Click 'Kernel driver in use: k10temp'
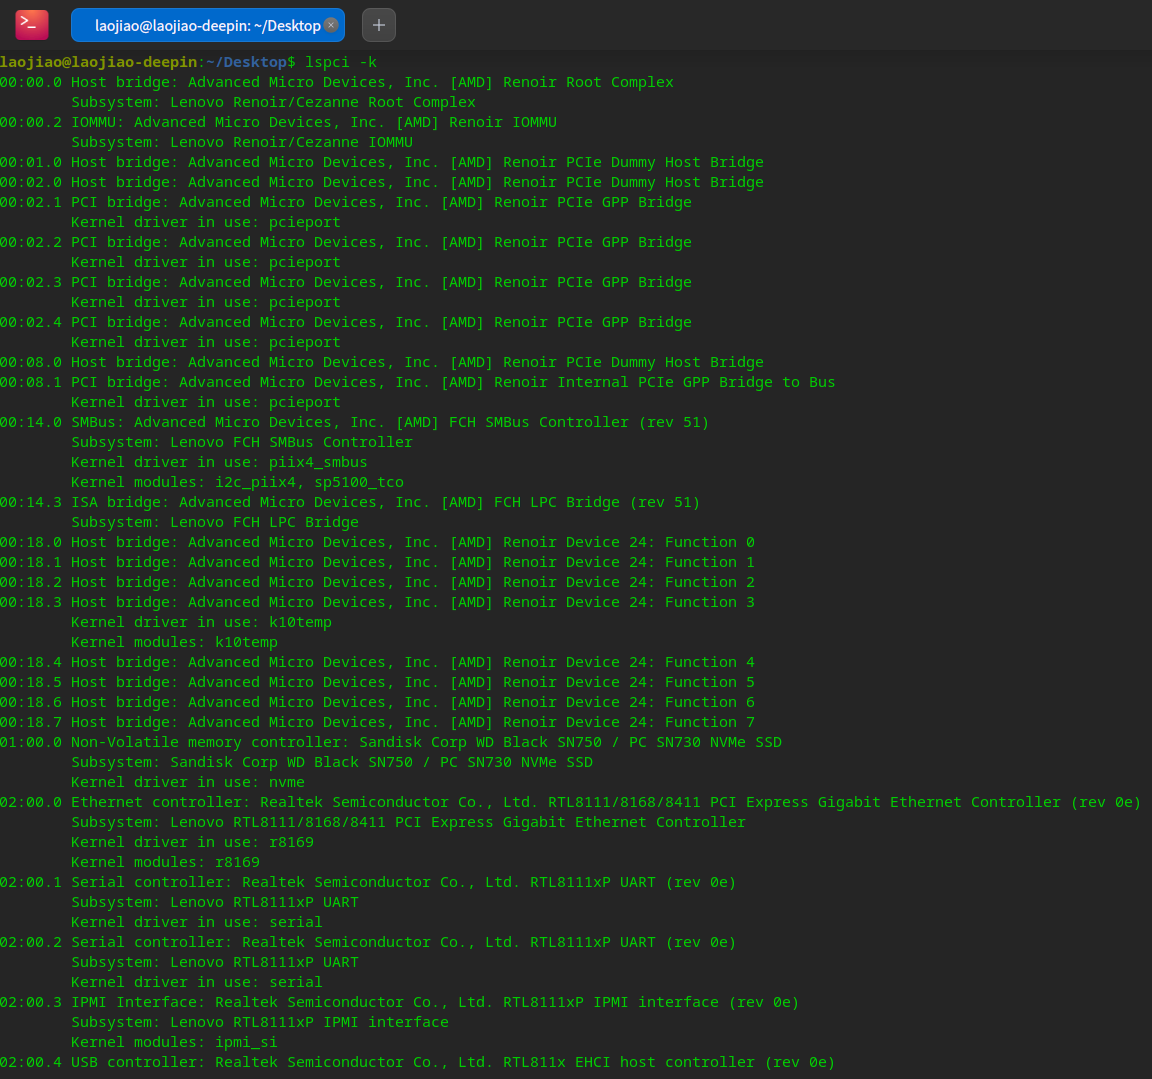1152x1079 pixels. coord(201,622)
